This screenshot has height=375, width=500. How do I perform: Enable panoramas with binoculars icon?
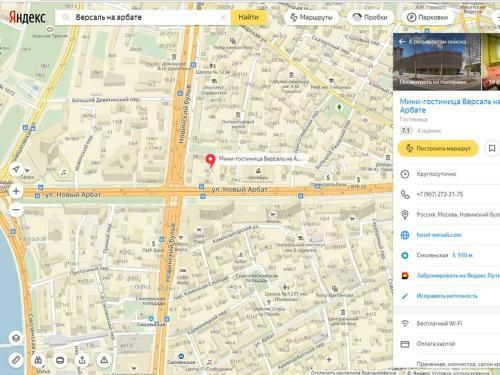39,360
